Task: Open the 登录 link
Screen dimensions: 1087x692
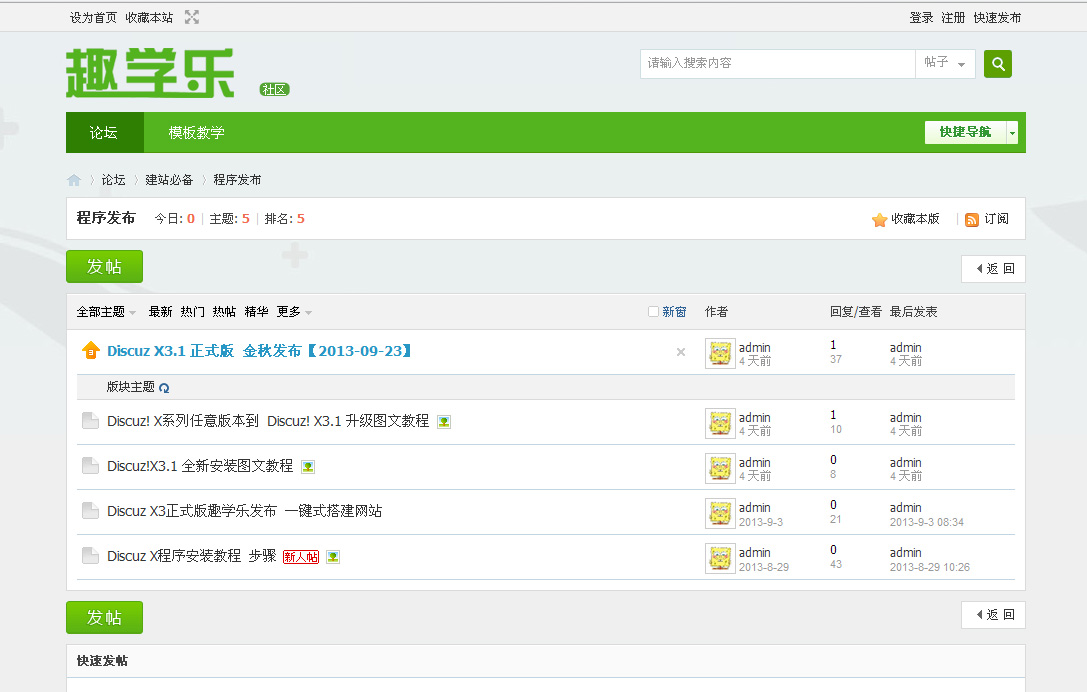Action: (x=921, y=18)
